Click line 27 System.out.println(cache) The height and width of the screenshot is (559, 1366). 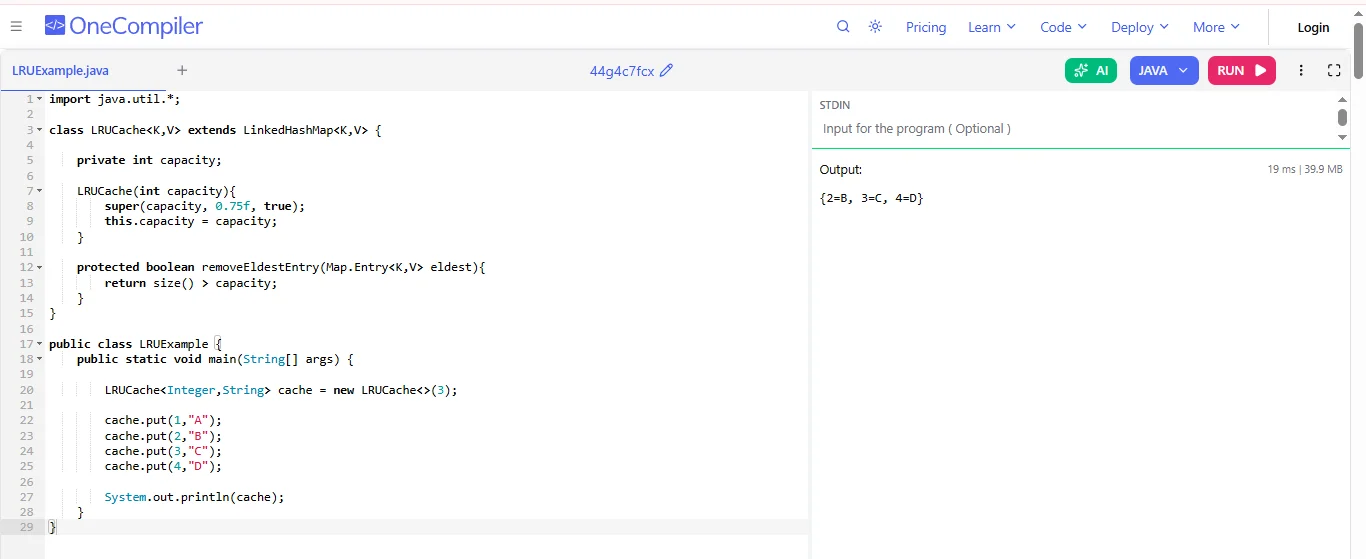click(195, 497)
